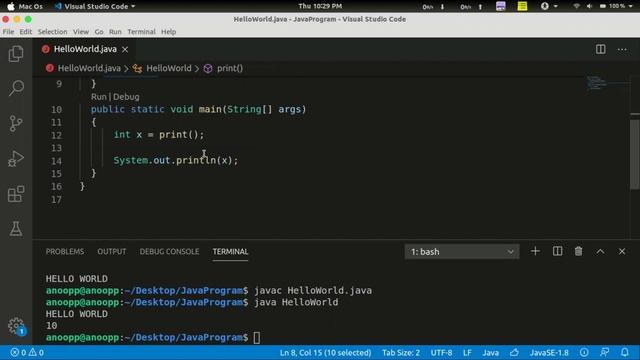Open the Terminal menu
Viewport: 640px width, 360px height.
pyautogui.click(x=141, y=31)
